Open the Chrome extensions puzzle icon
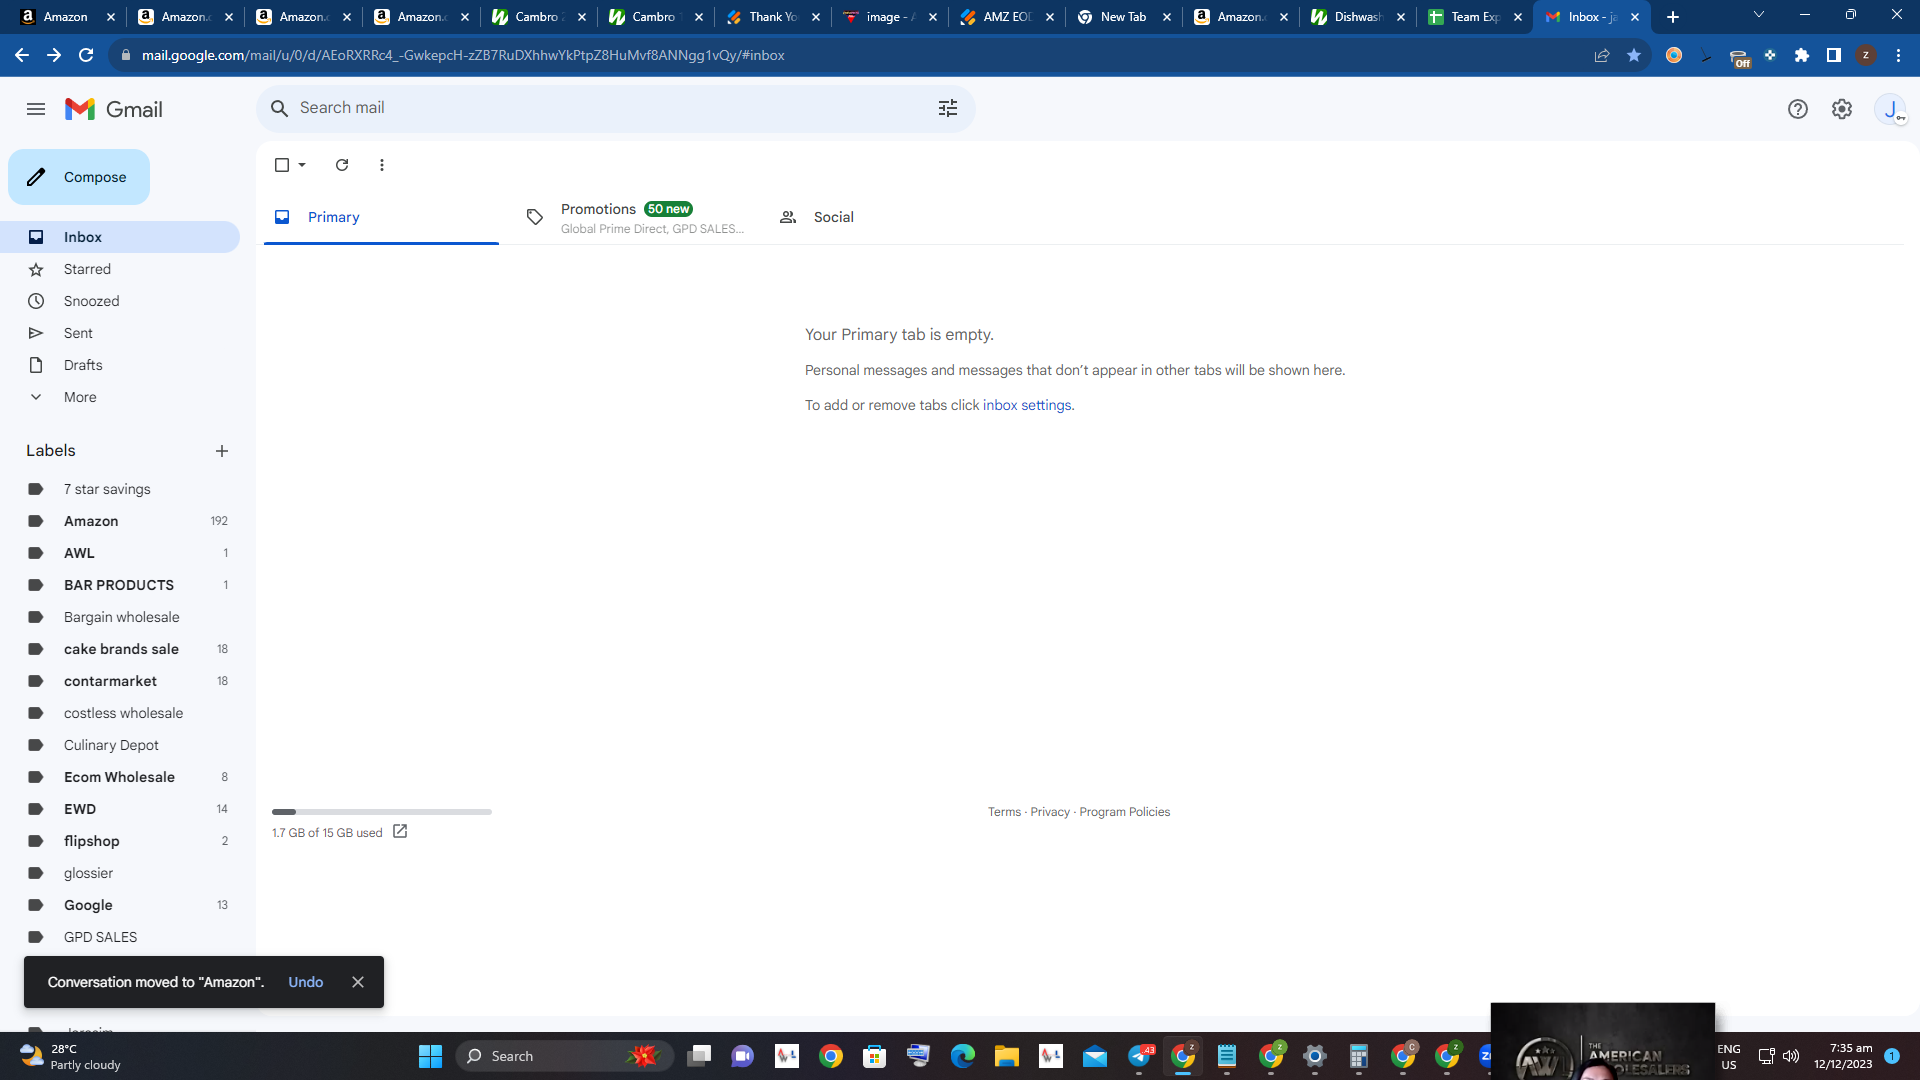Screen dimensions: 1920x1080 pos(1802,55)
